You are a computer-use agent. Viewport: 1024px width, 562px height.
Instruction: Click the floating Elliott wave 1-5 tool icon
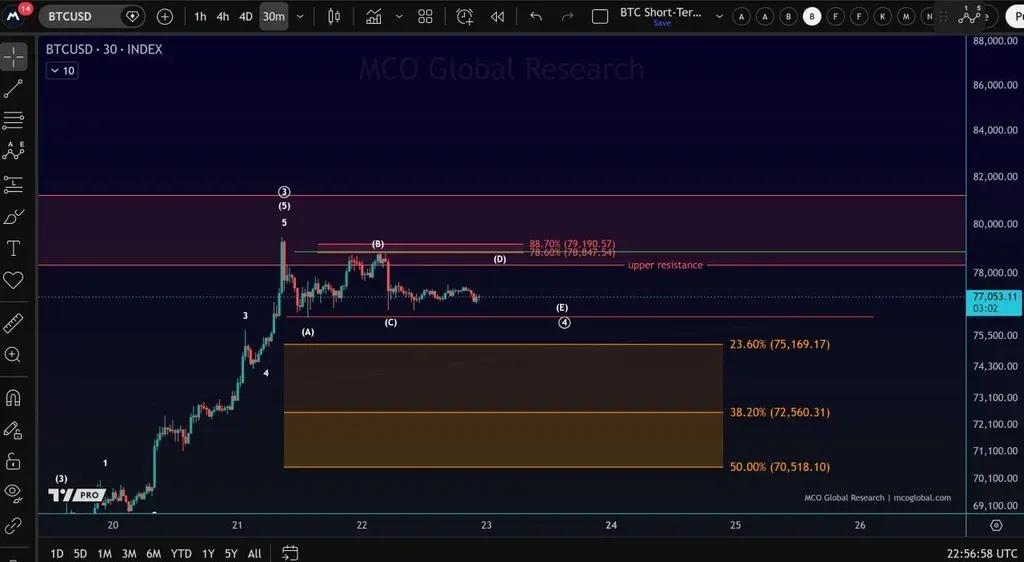970,15
